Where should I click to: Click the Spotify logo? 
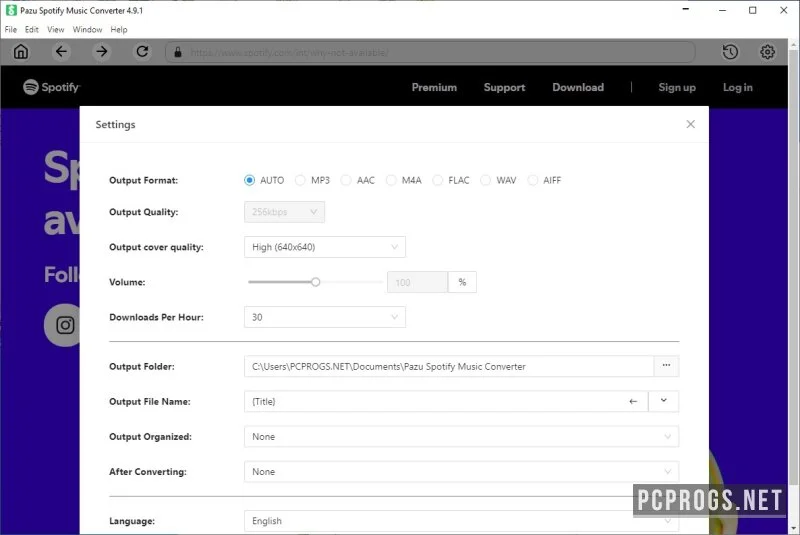(51, 87)
